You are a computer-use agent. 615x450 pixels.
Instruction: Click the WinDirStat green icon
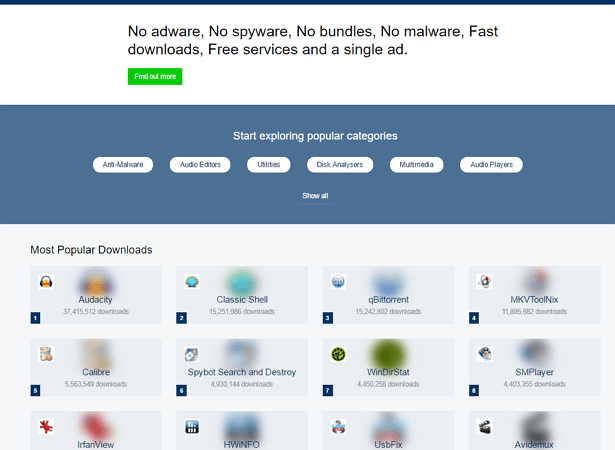[x=338, y=354]
